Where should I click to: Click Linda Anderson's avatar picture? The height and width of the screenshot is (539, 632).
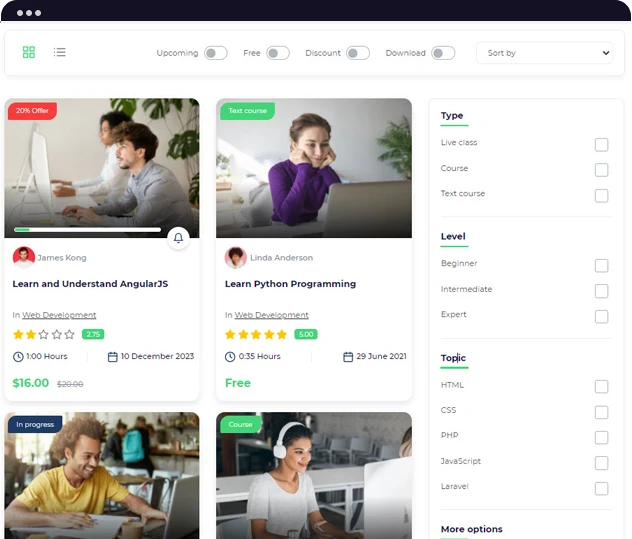pos(236,257)
